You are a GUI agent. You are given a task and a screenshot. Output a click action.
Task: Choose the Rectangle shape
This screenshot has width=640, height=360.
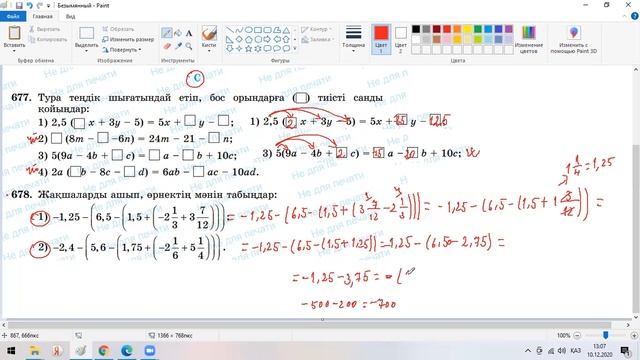258,30
